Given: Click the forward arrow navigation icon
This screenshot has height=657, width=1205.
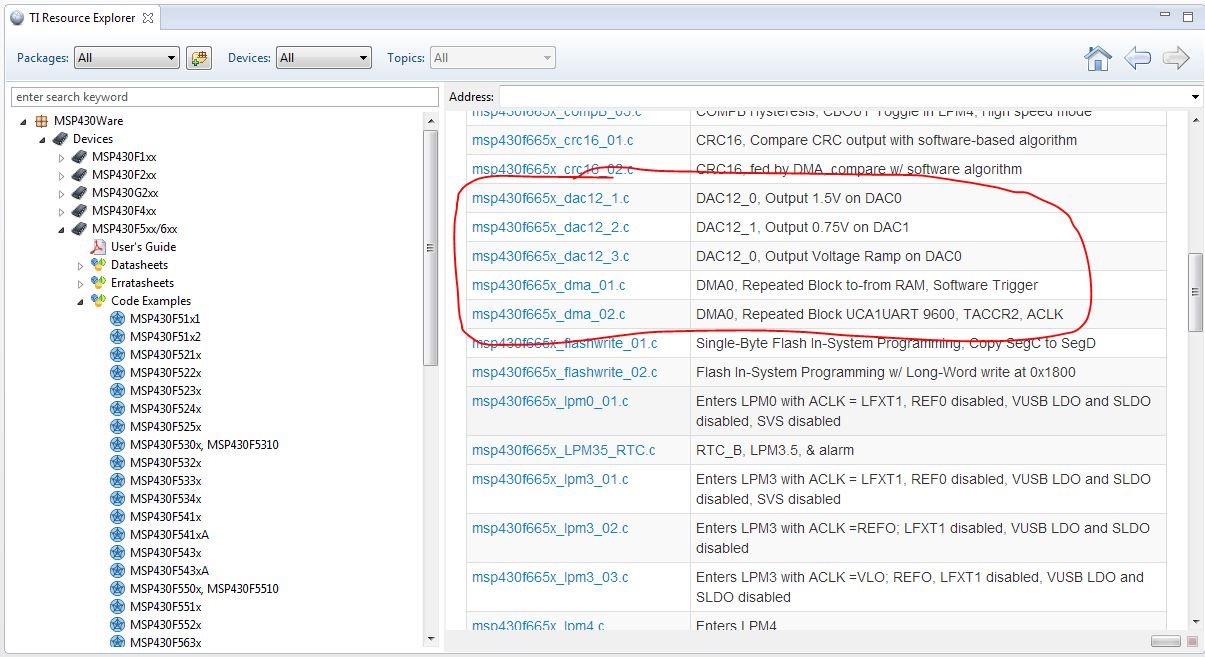Looking at the screenshot, I should point(1175,58).
